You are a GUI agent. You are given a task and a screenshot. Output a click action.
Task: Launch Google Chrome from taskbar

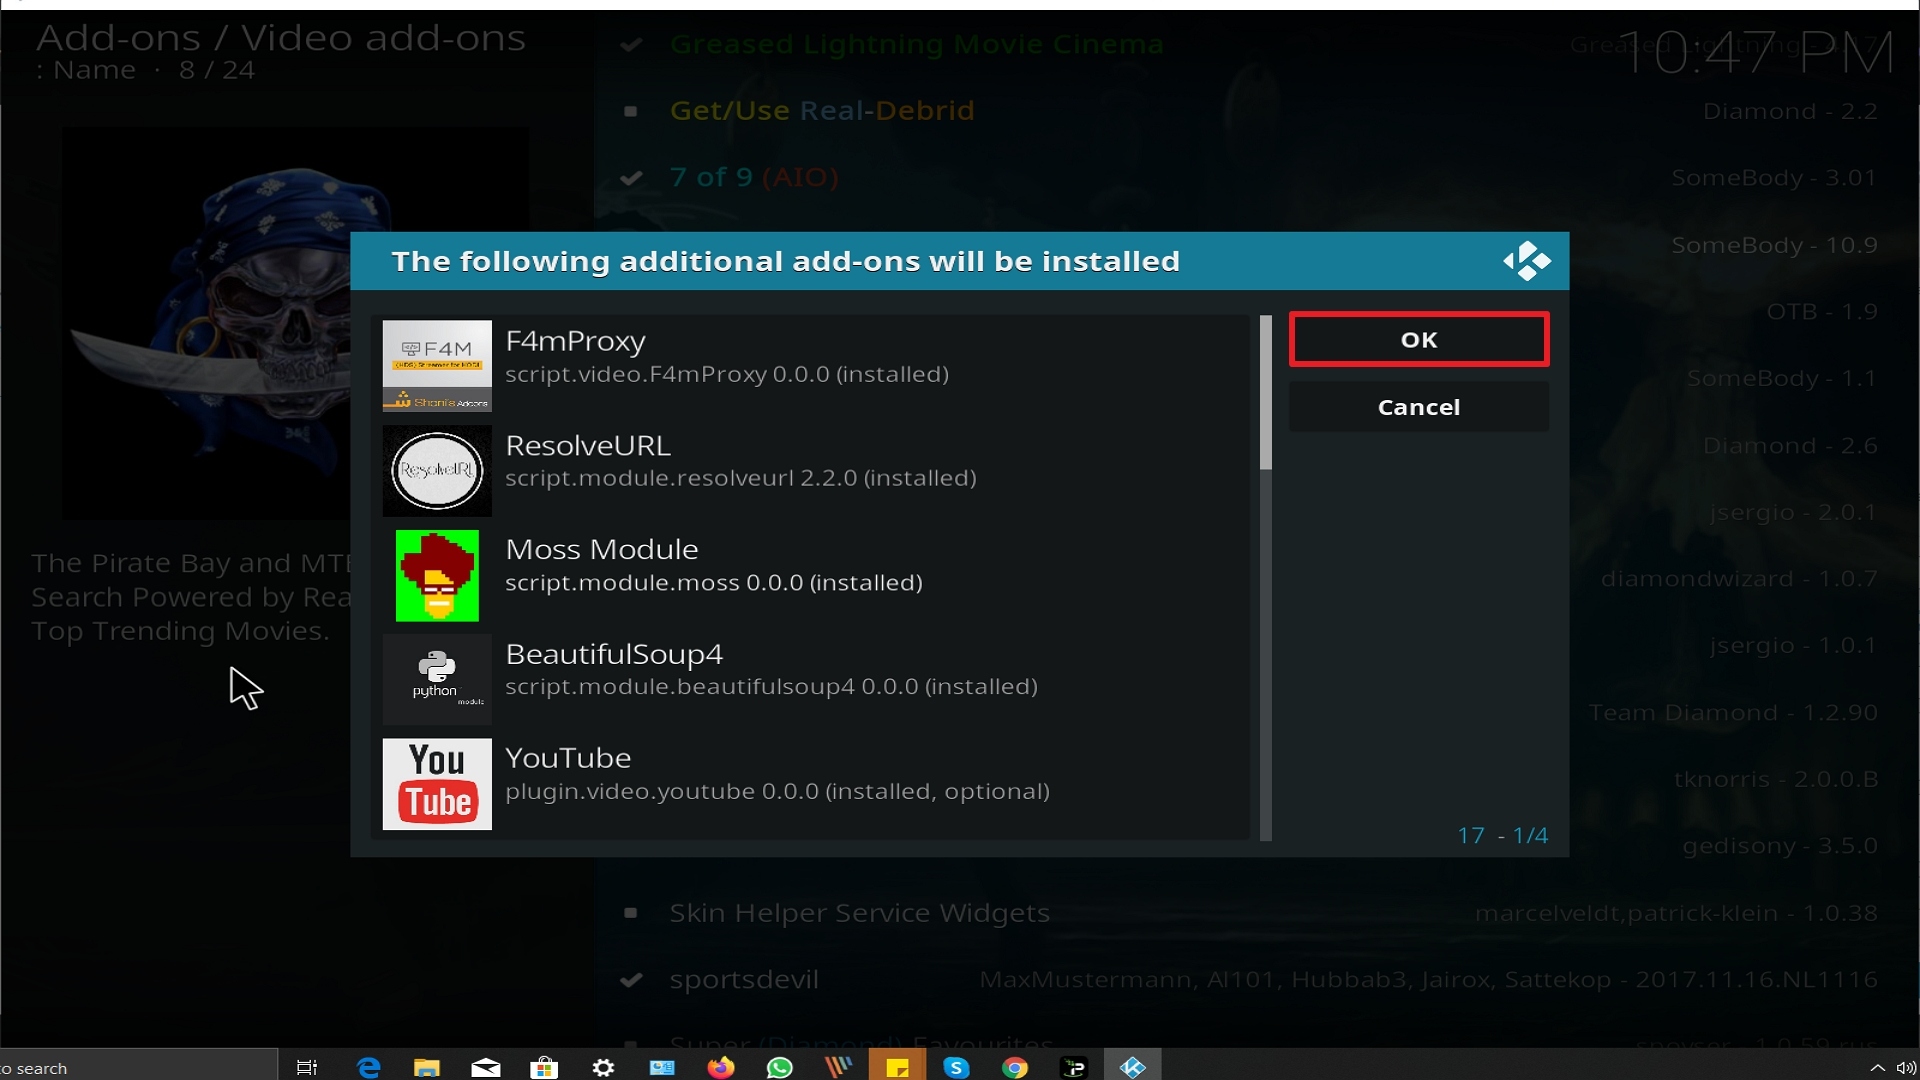click(1015, 1067)
